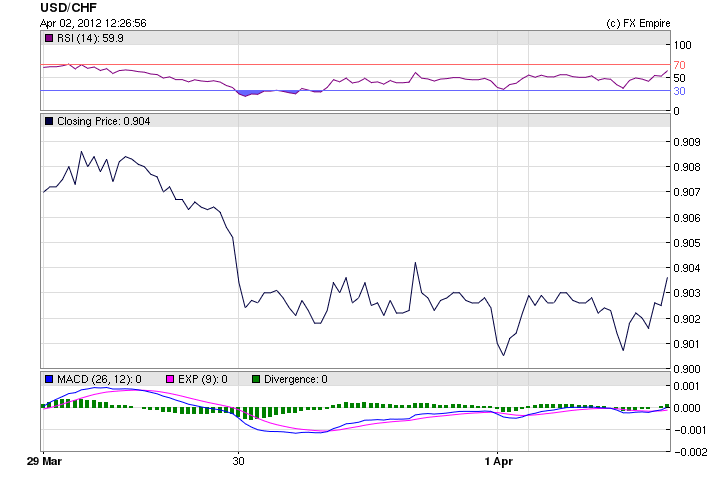Click the purple RSI legend swatch
Screen dimensions: 710x487
tap(49, 38)
